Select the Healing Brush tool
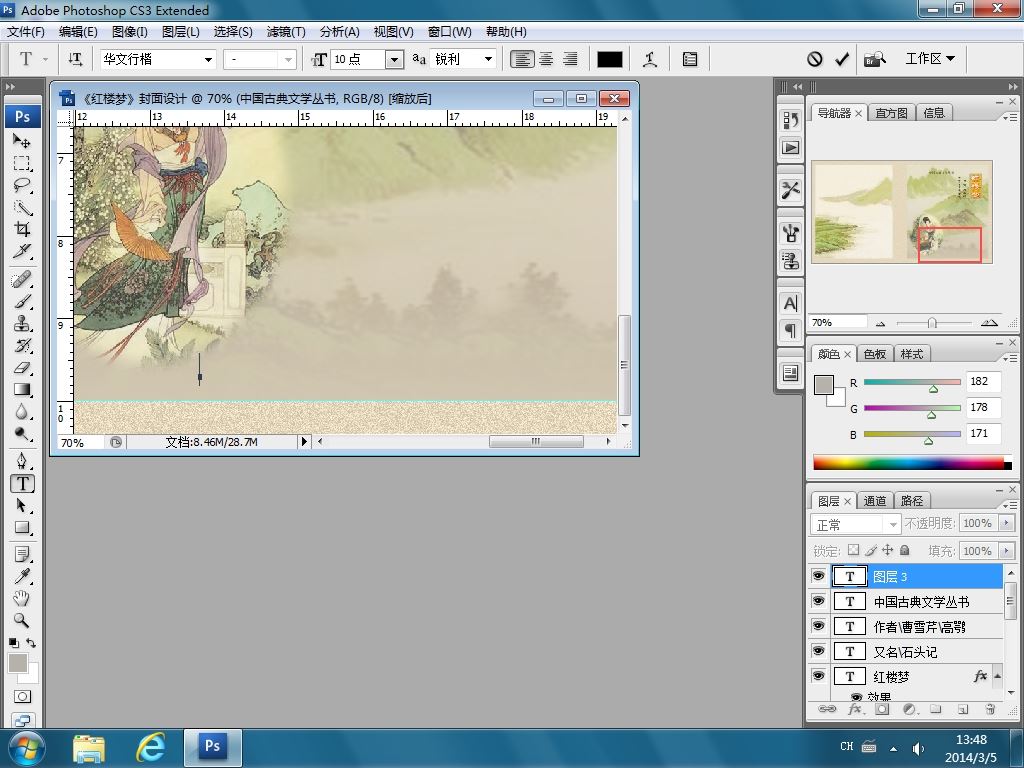 pyautogui.click(x=22, y=280)
